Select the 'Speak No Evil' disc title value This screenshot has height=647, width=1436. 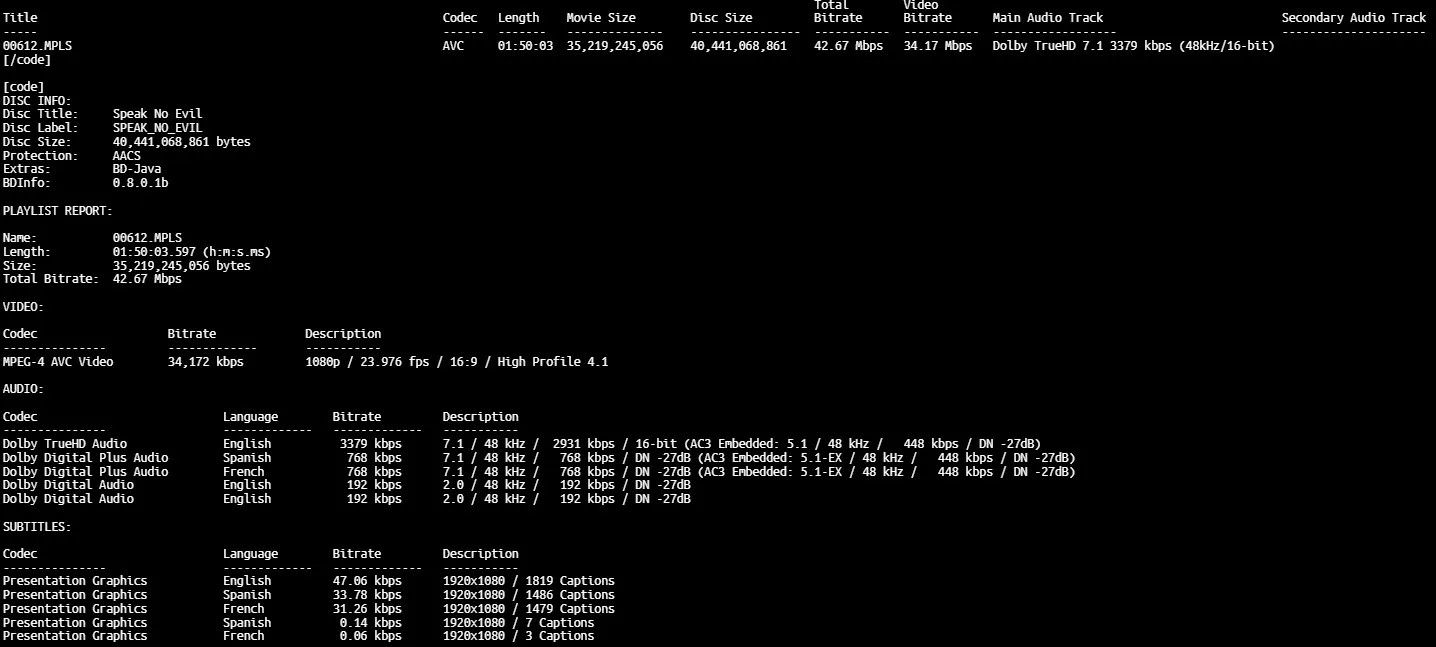[x=157, y=114]
